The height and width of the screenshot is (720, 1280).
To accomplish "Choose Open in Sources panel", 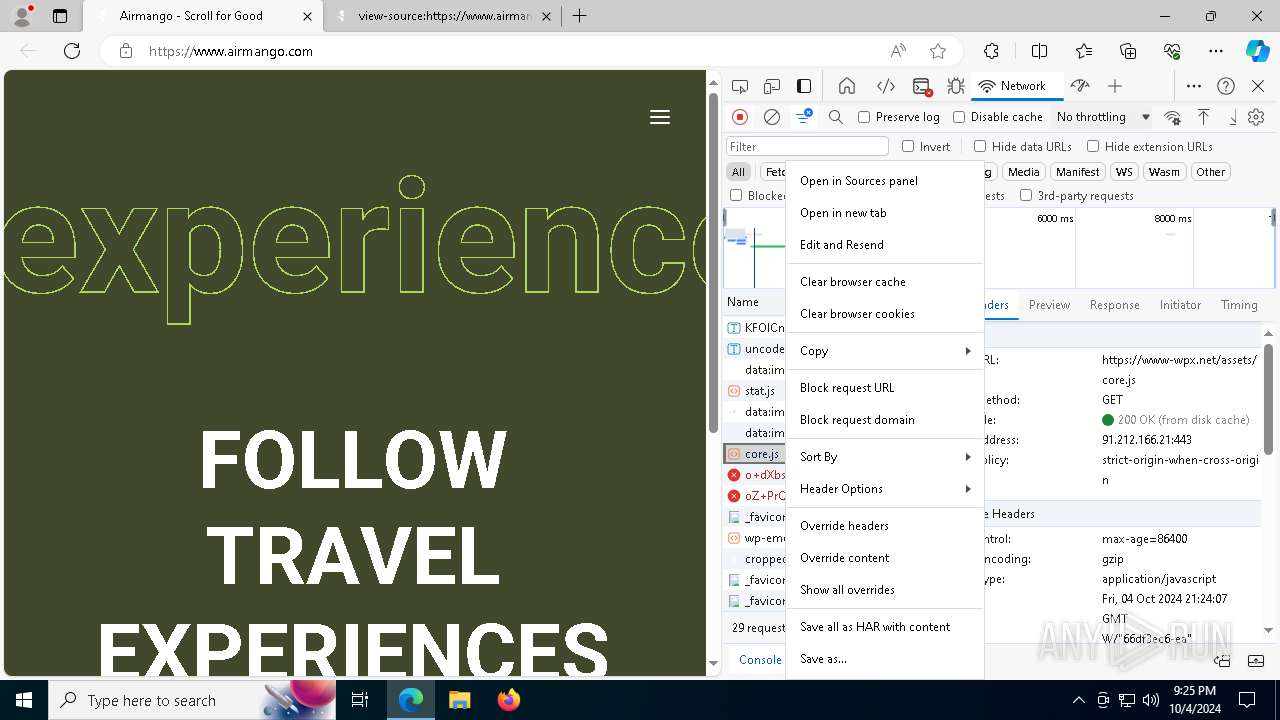I will pyautogui.click(x=885, y=181).
